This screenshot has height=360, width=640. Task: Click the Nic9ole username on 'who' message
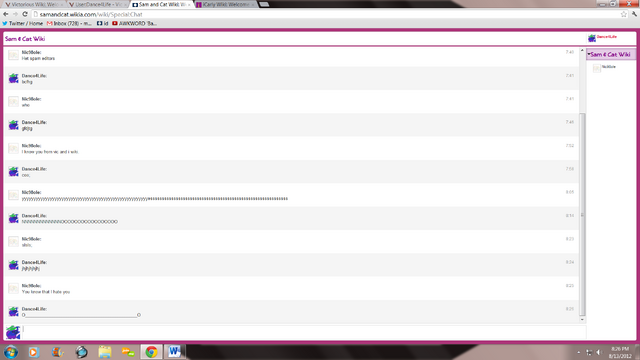point(31,99)
